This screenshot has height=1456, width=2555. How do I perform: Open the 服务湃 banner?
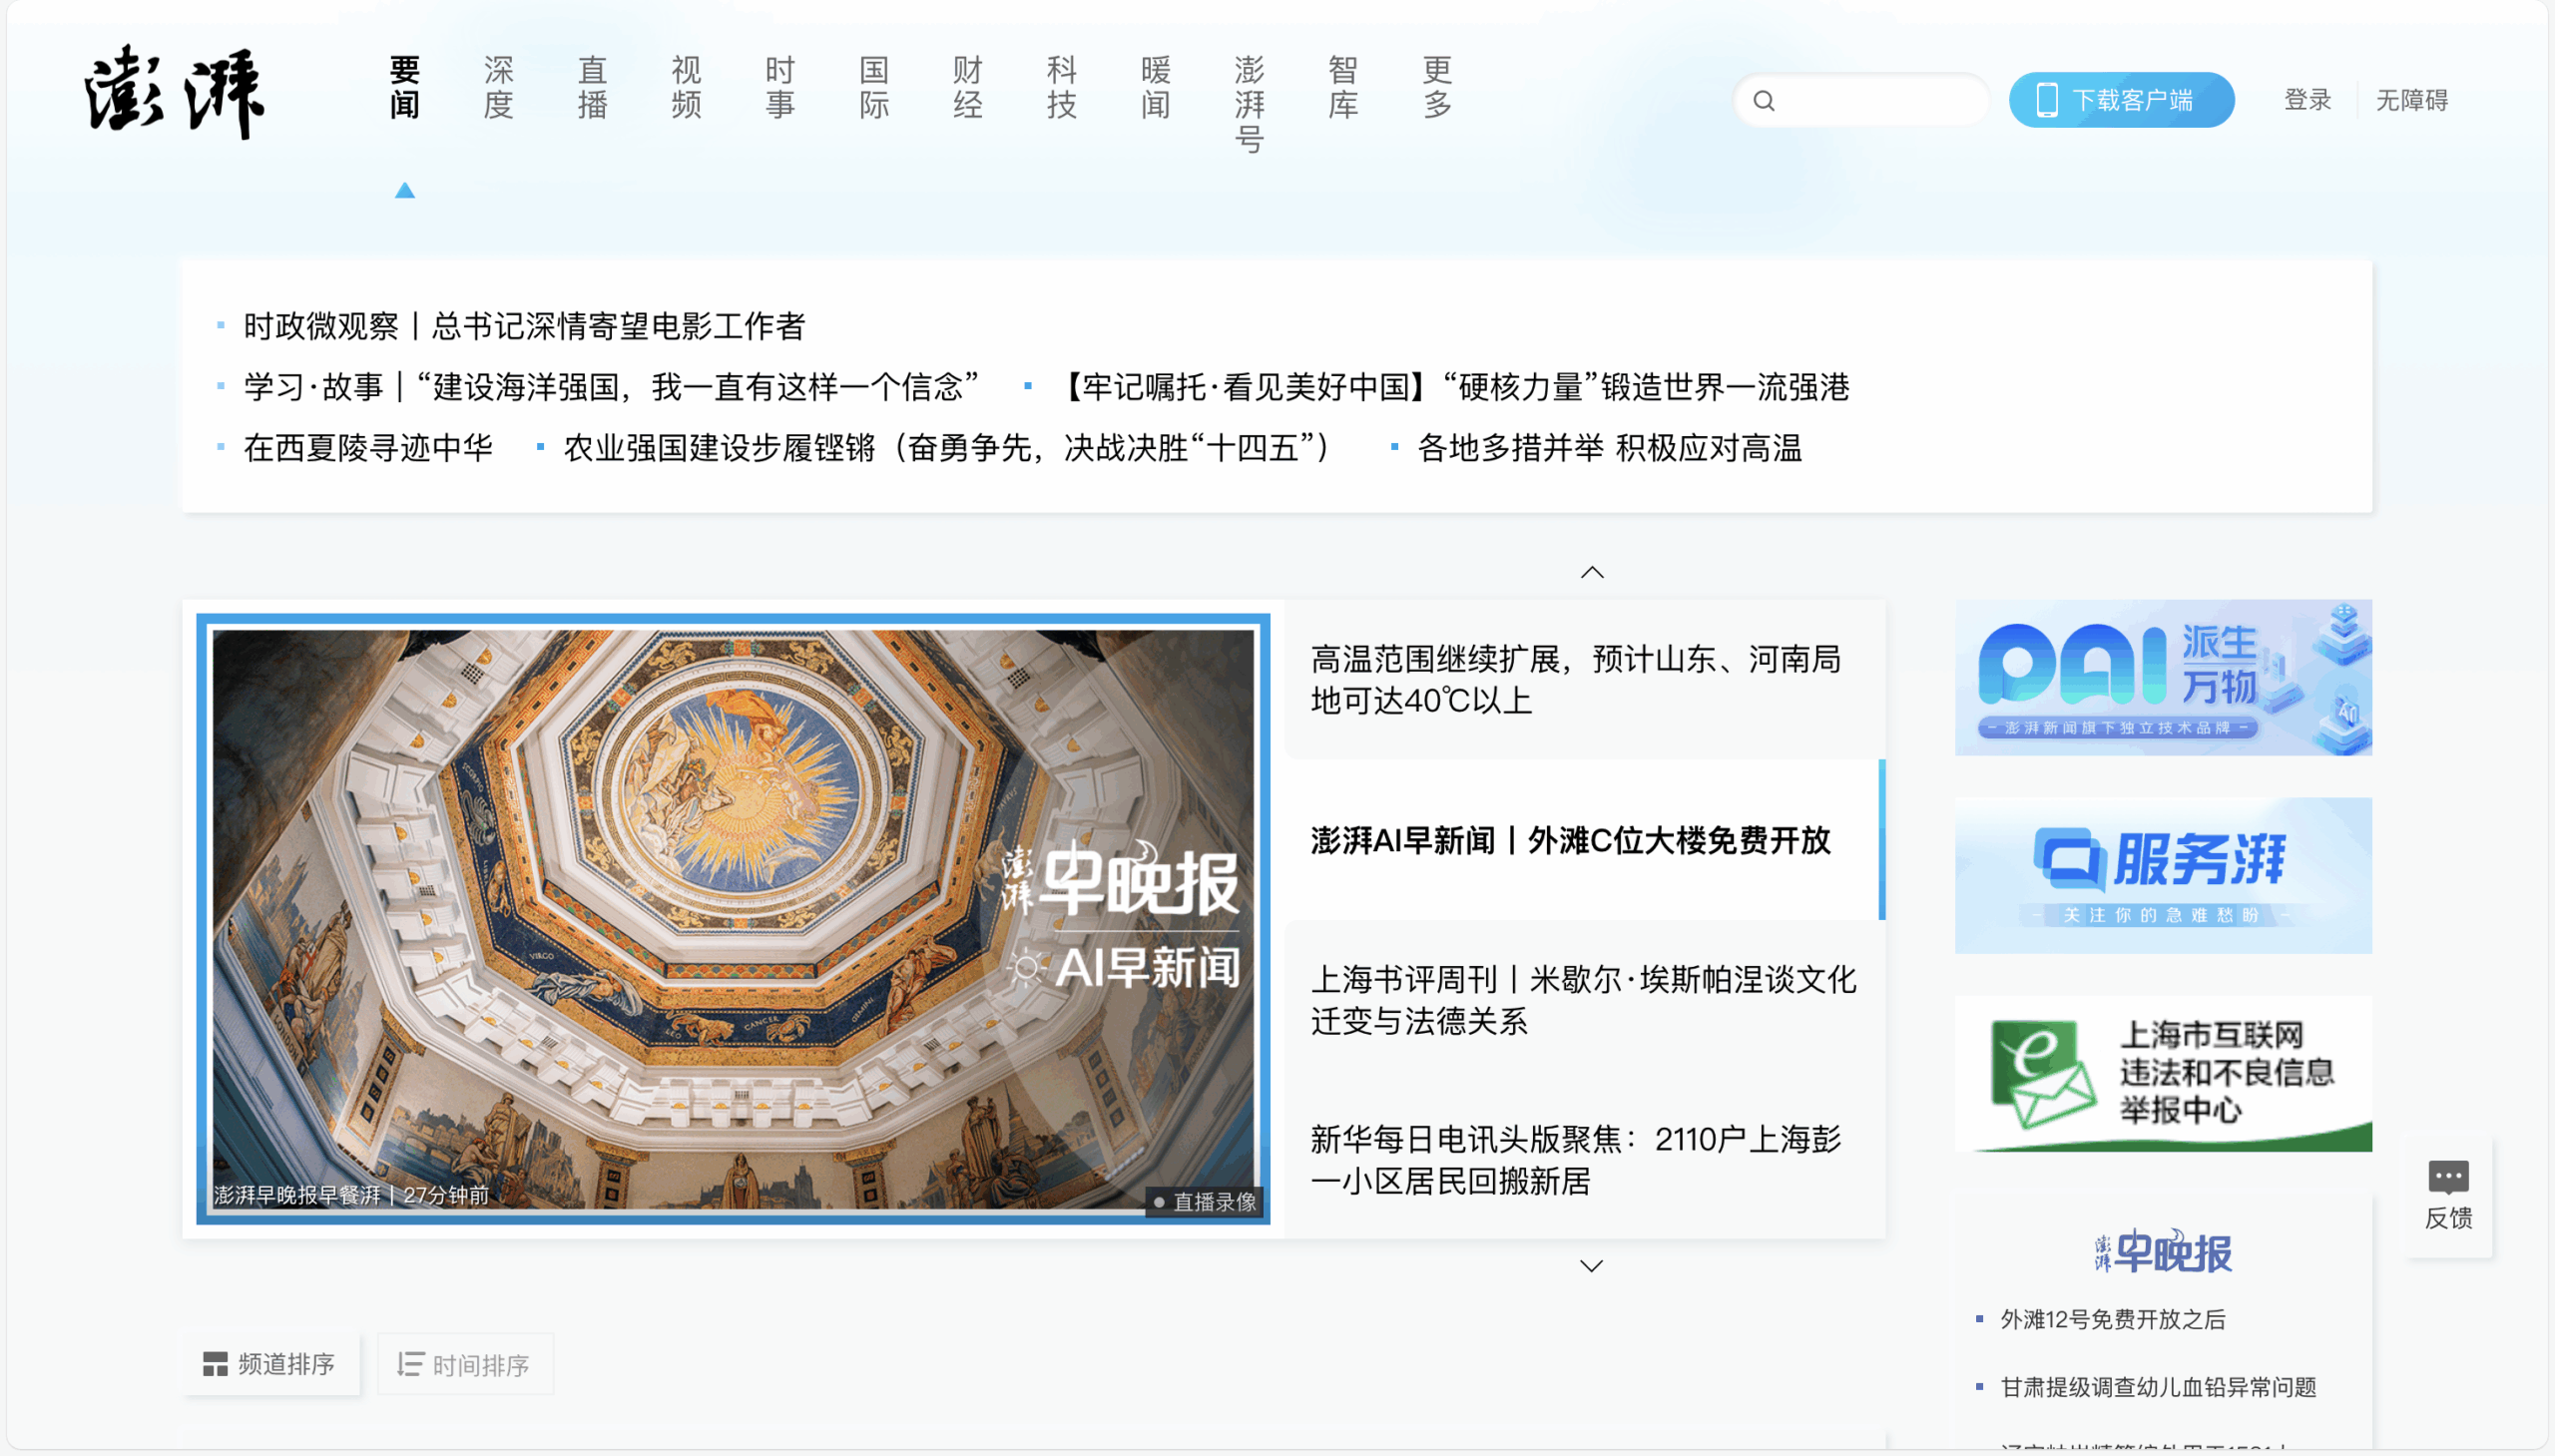2163,875
